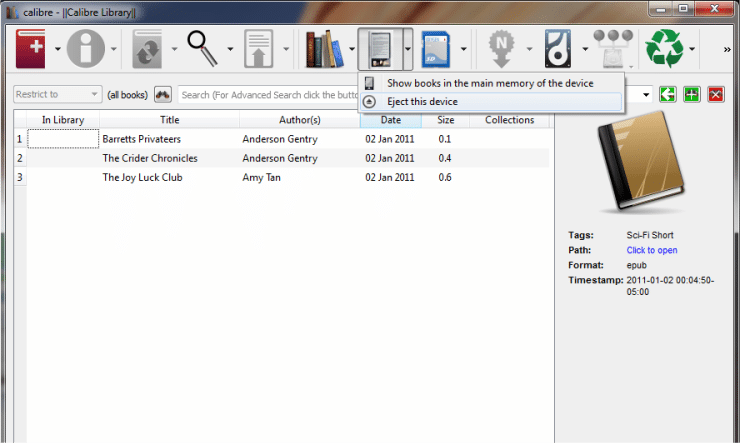The image size is (740, 443).
Task: Sort by the Author(s) column header
Action: pyautogui.click(x=300, y=120)
